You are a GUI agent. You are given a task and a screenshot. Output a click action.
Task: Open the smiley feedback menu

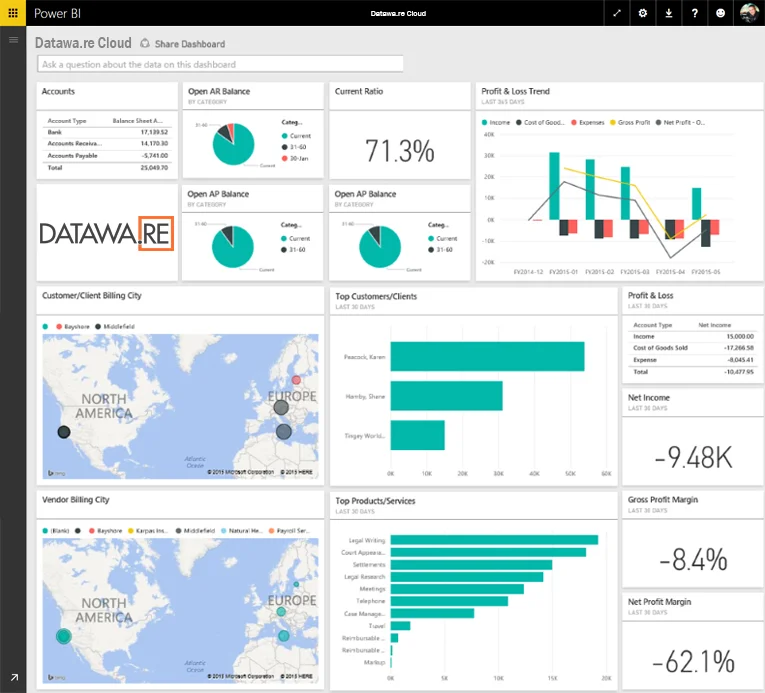coord(720,13)
